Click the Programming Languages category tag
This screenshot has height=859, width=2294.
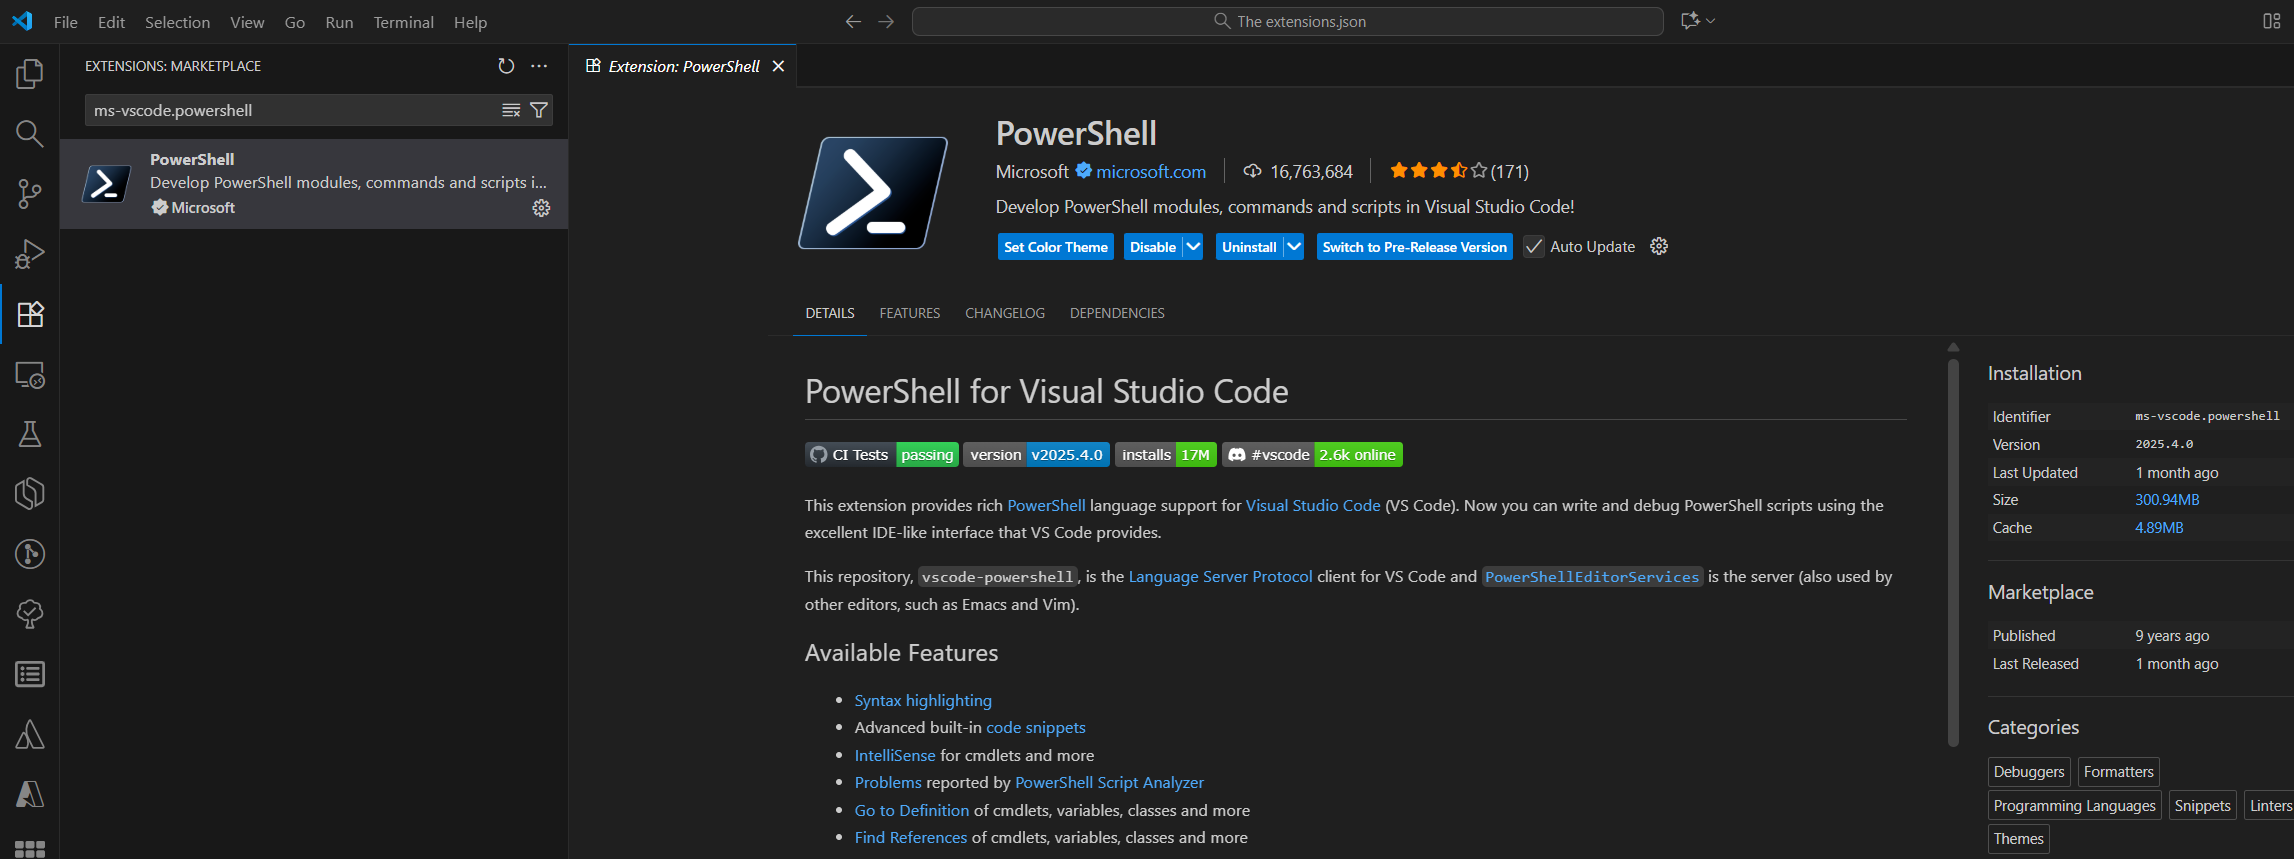[2074, 806]
